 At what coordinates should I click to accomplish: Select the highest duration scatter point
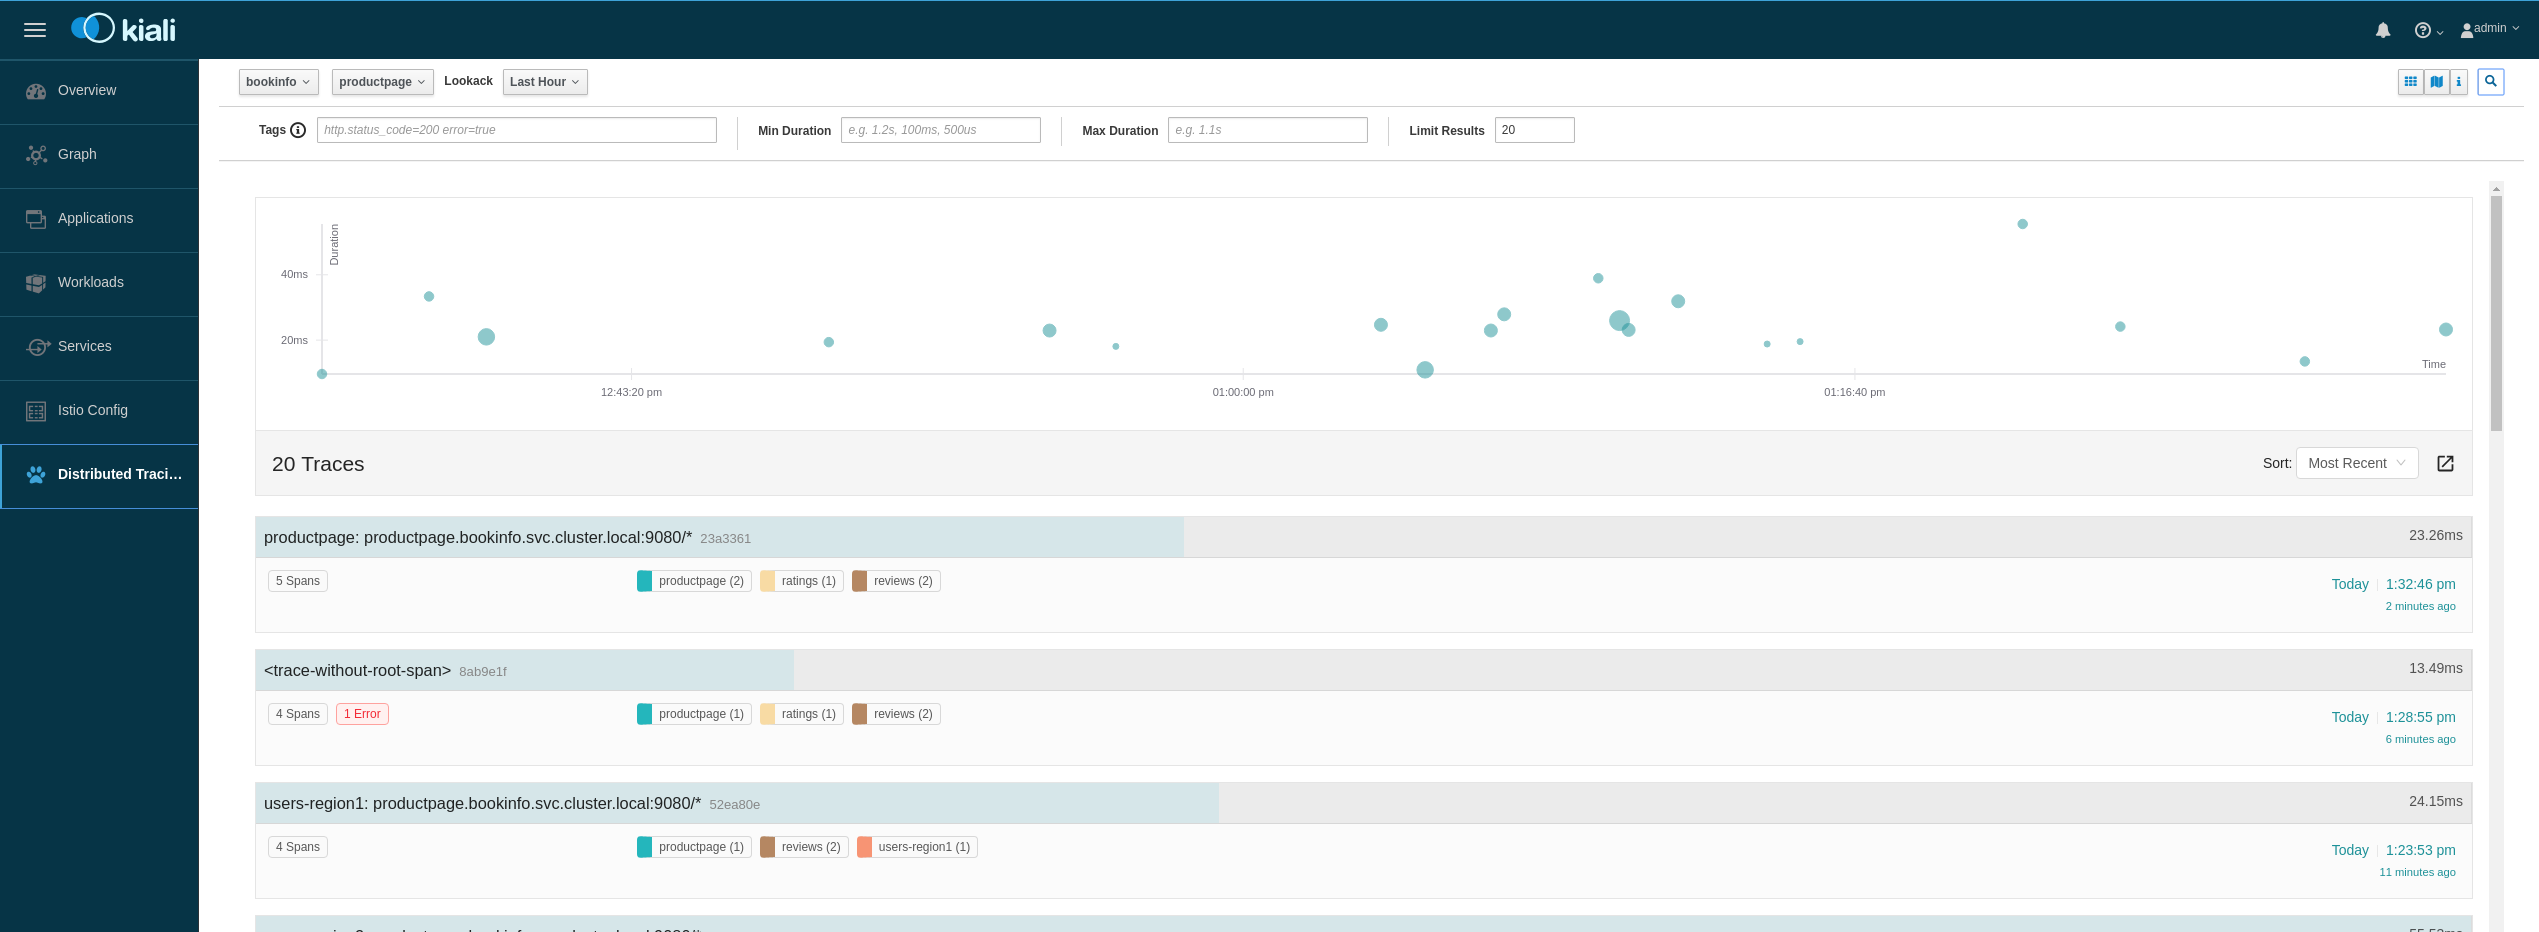[x=2022, y=224]
